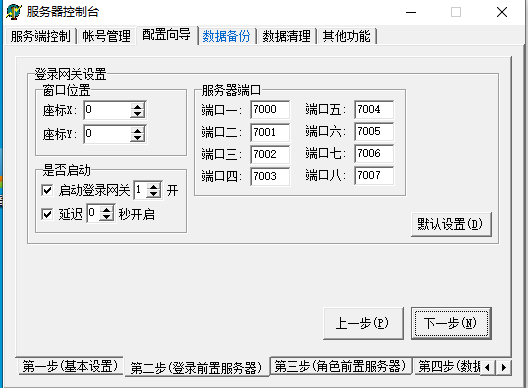Viewport: 528px width, 388px height.
Task: Decrease the 座标X spinner value
Action: coord(137,114)
